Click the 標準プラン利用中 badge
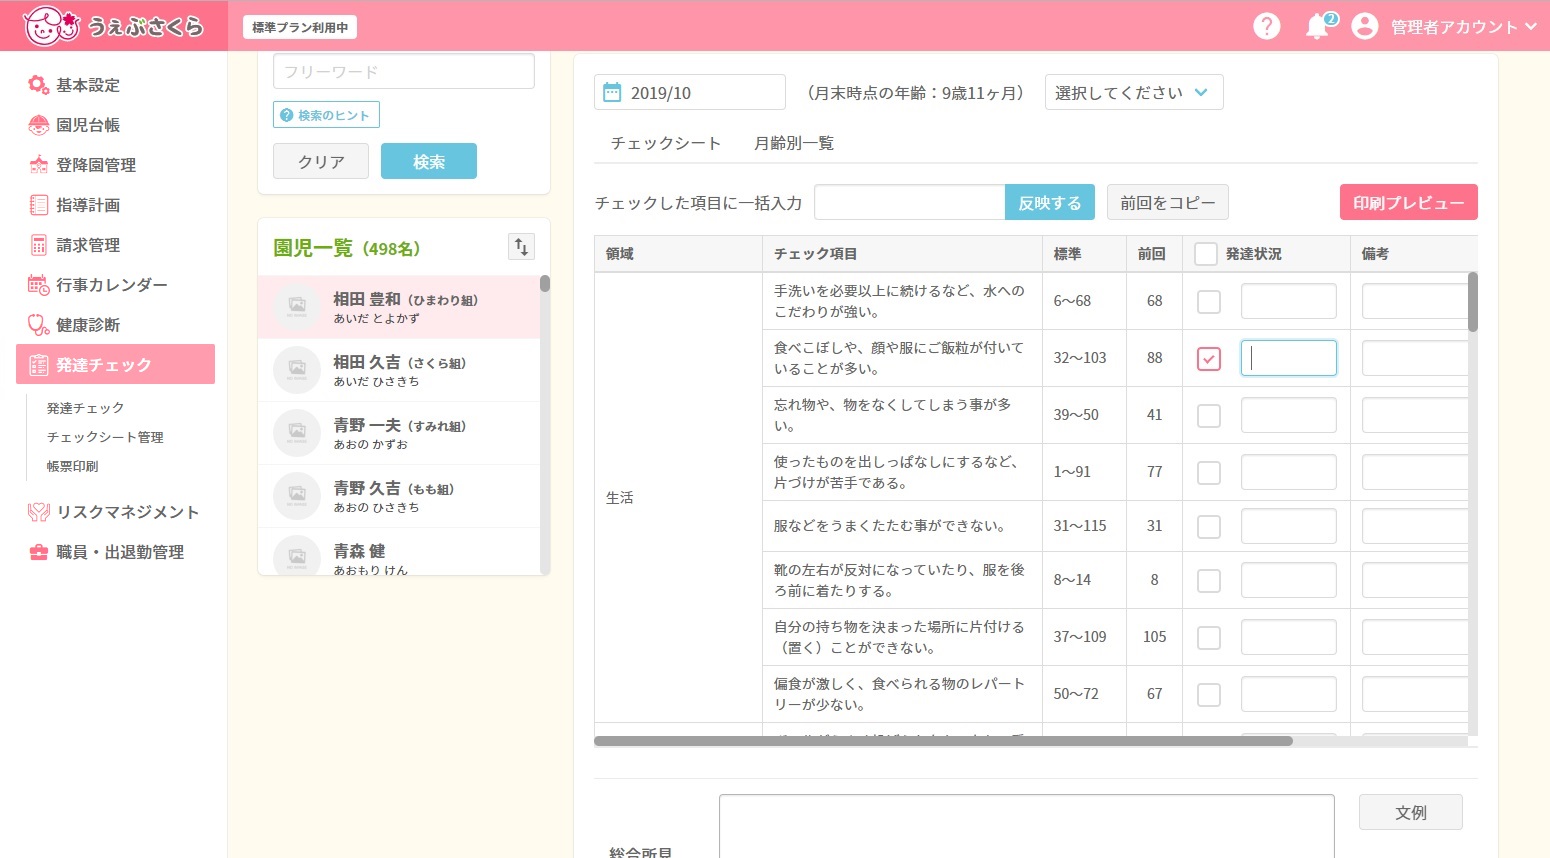1550x858 pixels. [300, 27]
